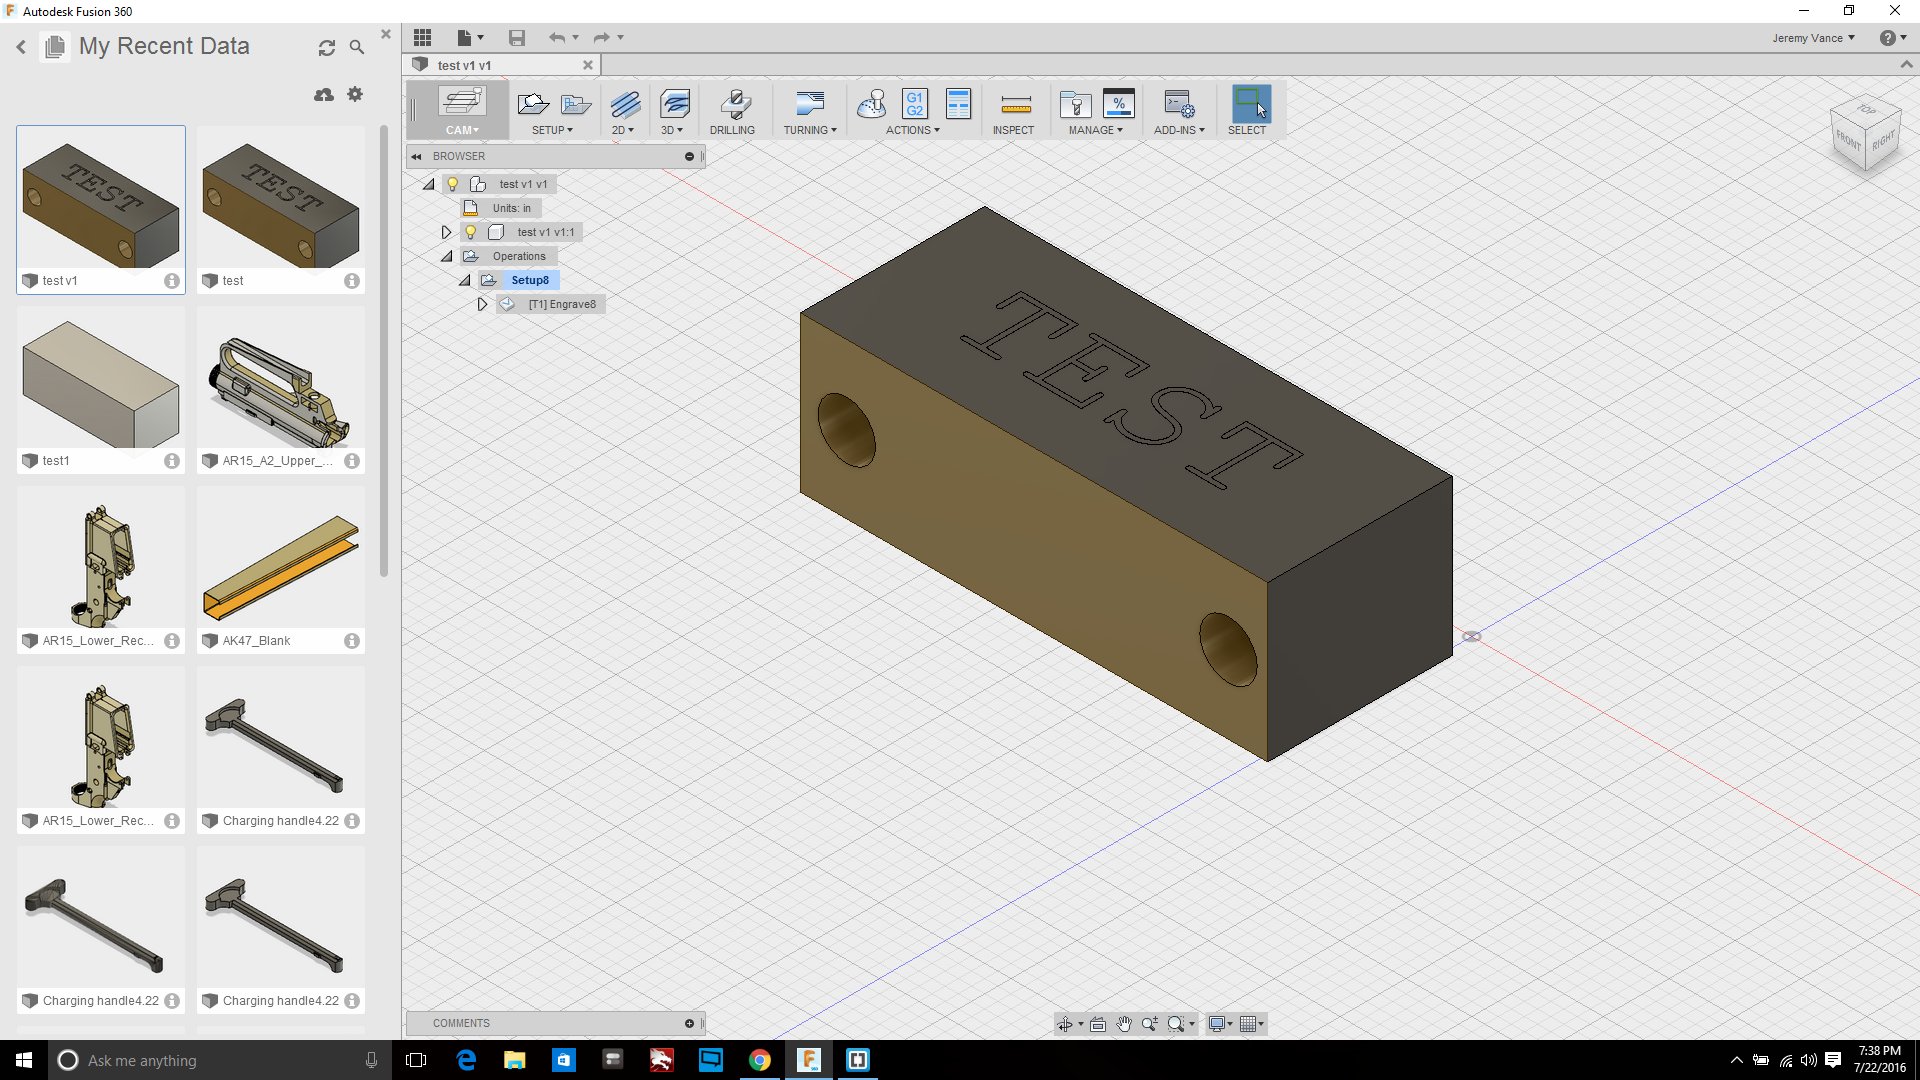The image size is (1920, 1080).
Task: Click the New Setup icon under SETUP
Action: (x=532, y=103)
